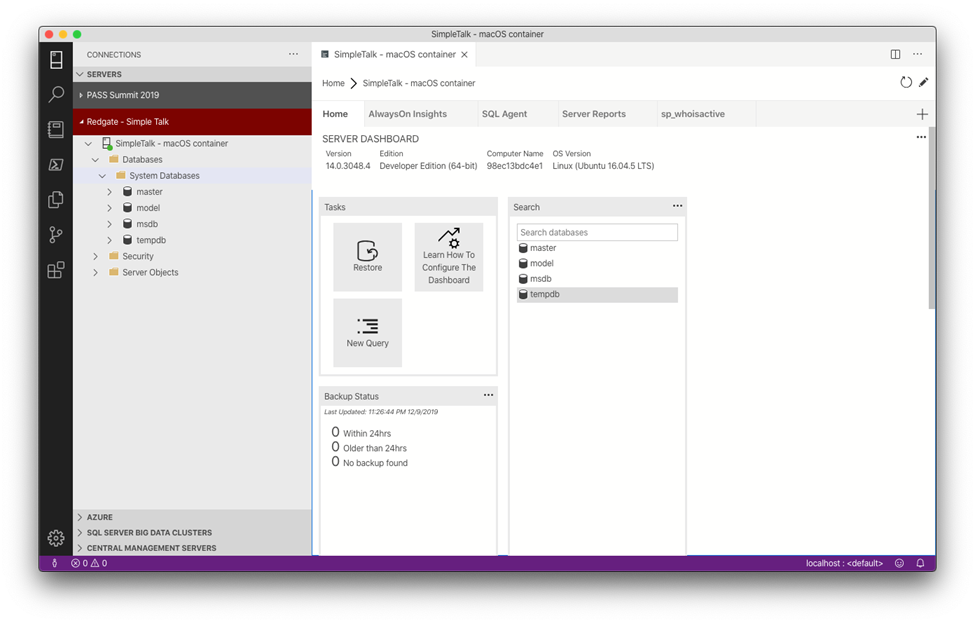Switch to the Server Reports tab
975x623 pixels.
[594, 114]
